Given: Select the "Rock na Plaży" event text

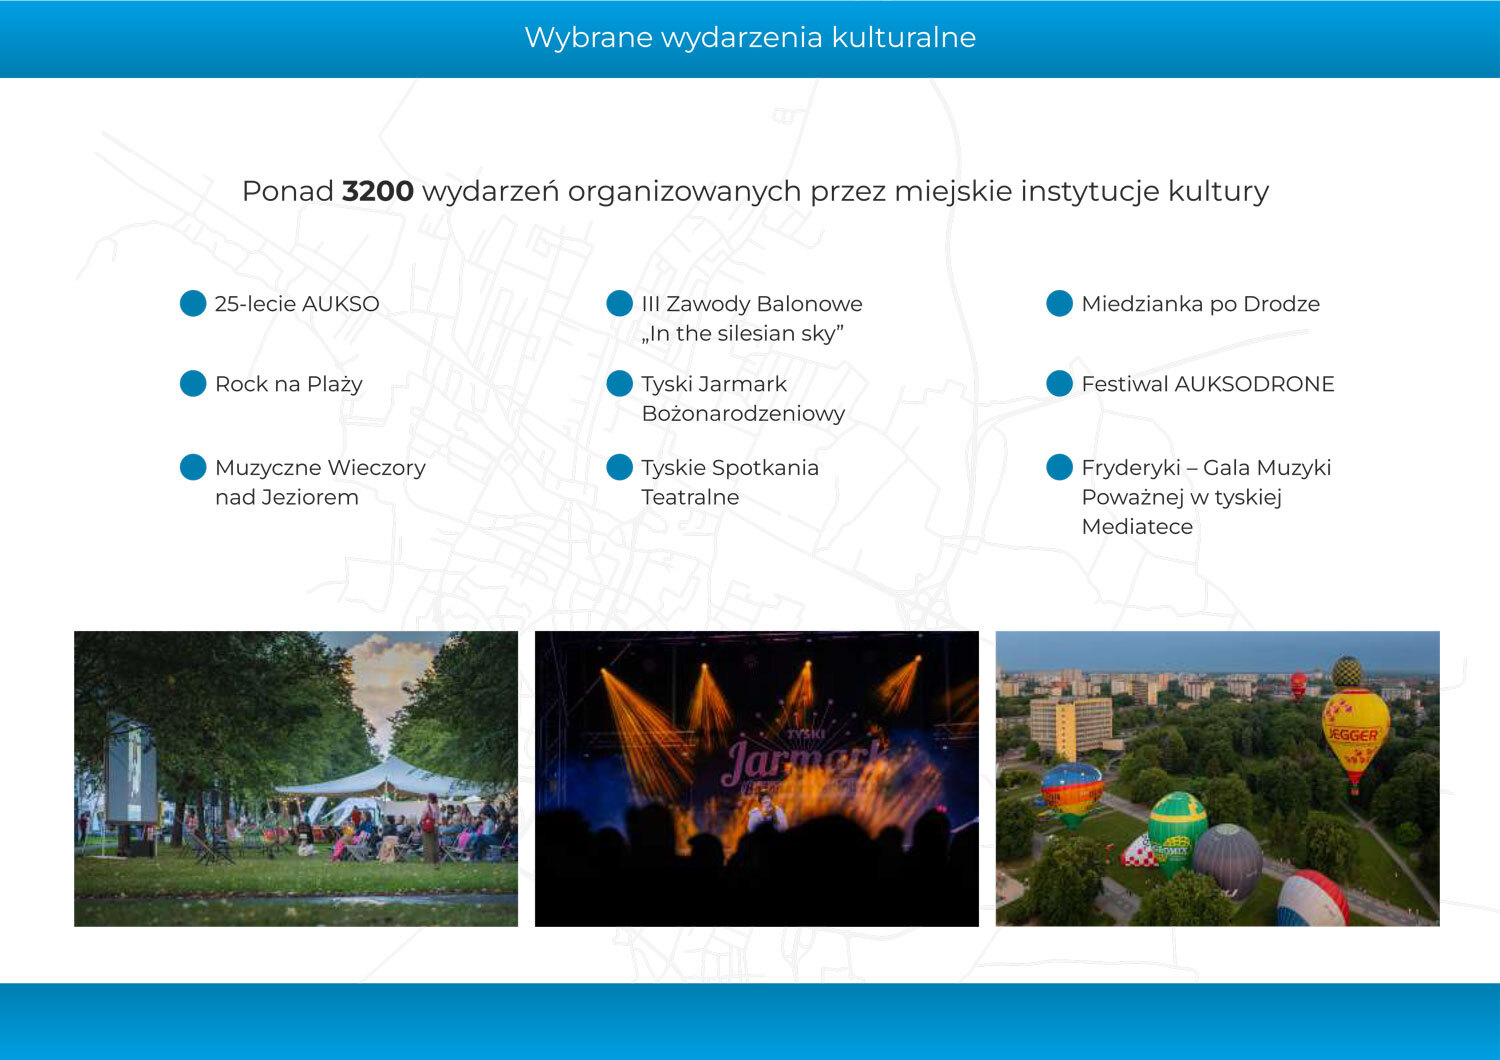Looking at the screenshot, I should 289,383.
